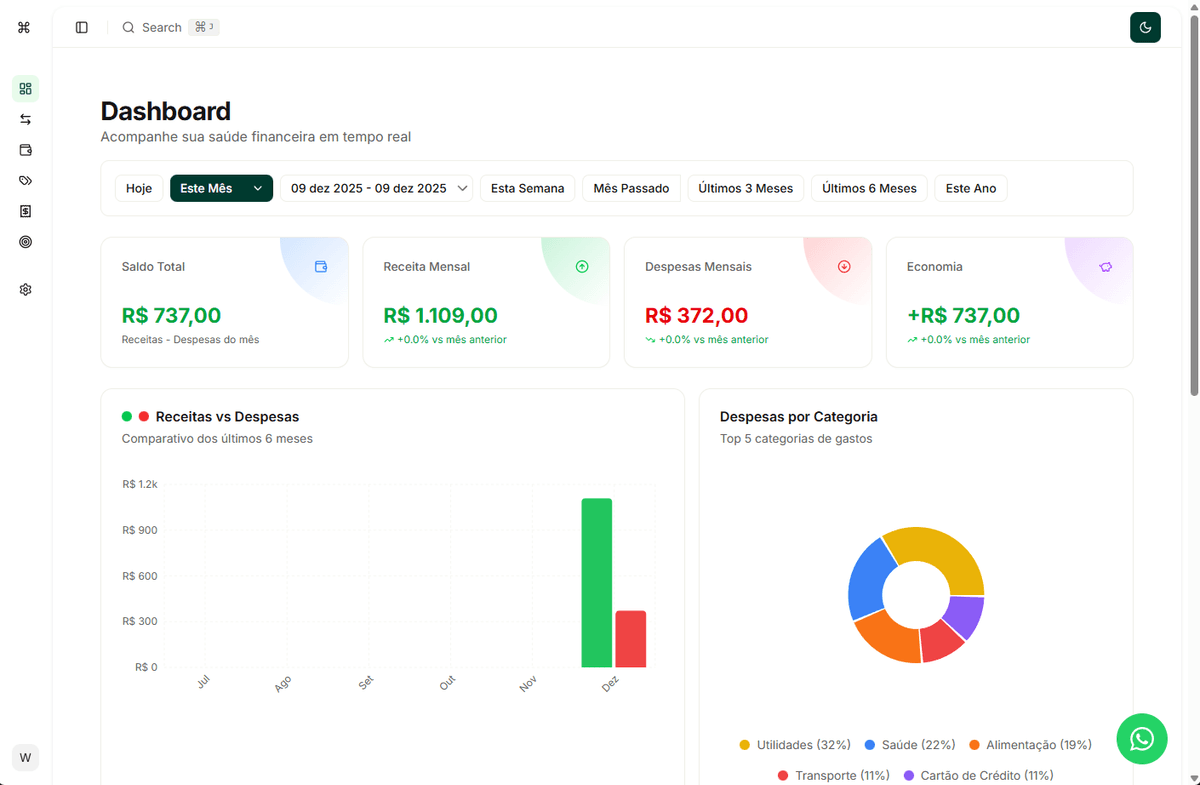Select the Transactions arrows icon in sidebar
Screen dimensions: 1200x785
coord(25,119)
